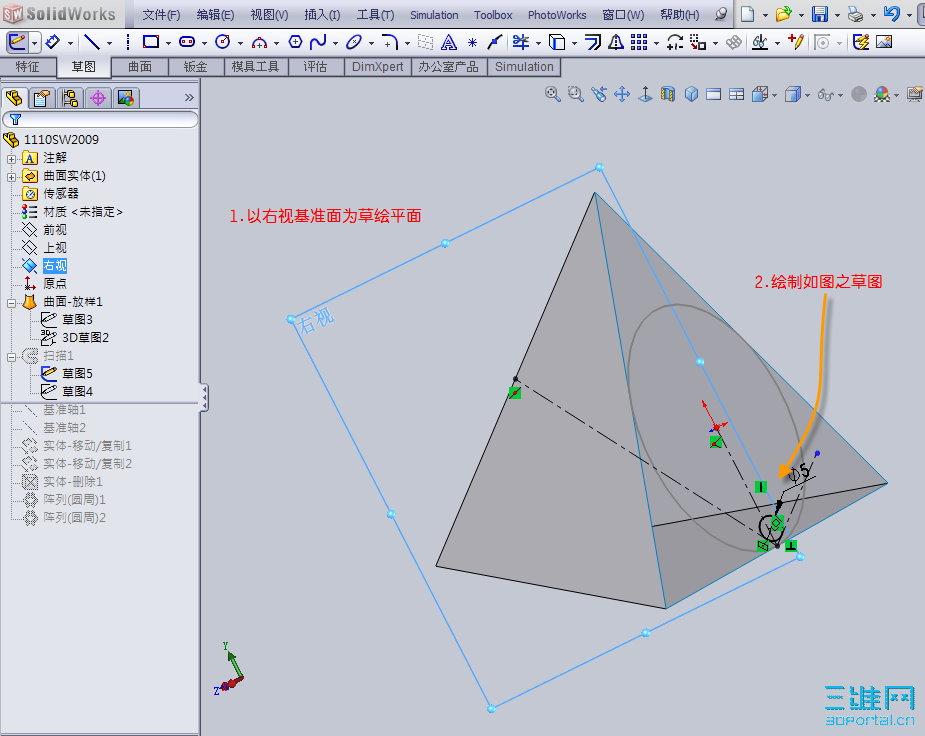Switch to the 特征 tab
The width and height of the screenshot is (925, 736).
[x=28, y=67]
